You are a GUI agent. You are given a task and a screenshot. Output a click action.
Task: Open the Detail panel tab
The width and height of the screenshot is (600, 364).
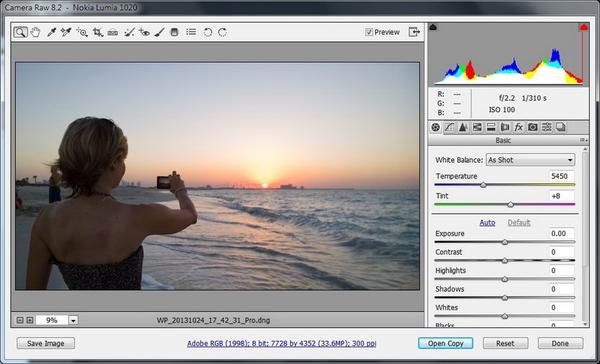tap(463, 127)
